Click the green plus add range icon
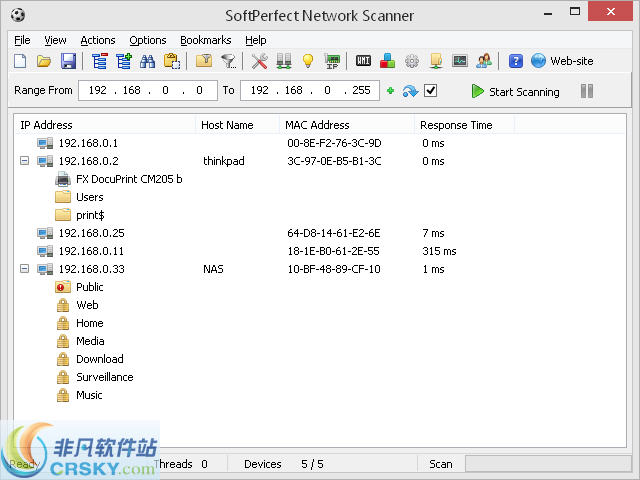 [390, 91]
